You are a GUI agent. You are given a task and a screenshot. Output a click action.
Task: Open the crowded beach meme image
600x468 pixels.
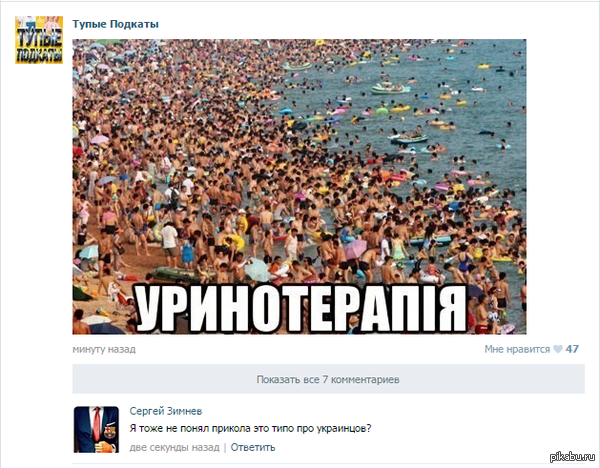pos(299,186)
